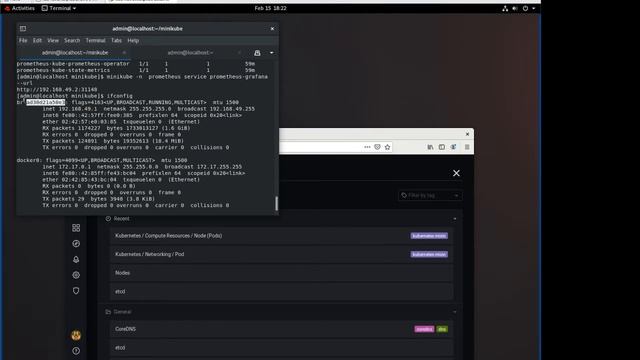Image resolution: width=640 pixels, height=360 pixels.
Task: Open the volume tray icon
Action: click(x=515, y=8)
